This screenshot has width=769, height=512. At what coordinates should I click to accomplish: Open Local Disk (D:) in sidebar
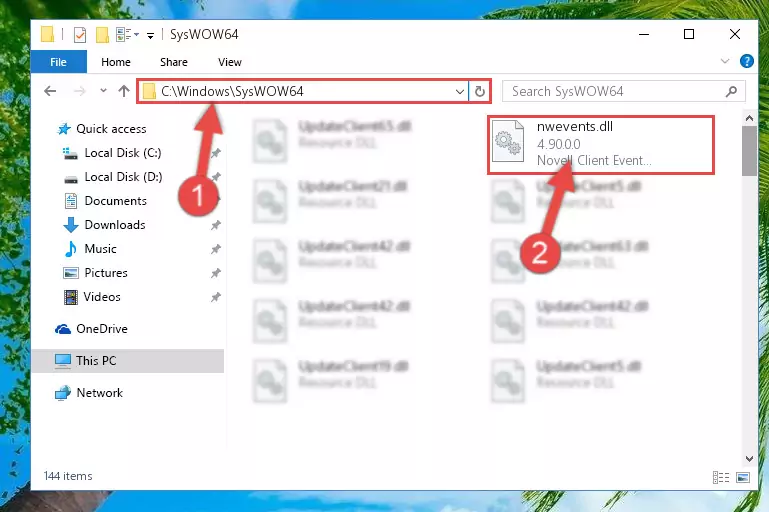click(x=123, y=177)
